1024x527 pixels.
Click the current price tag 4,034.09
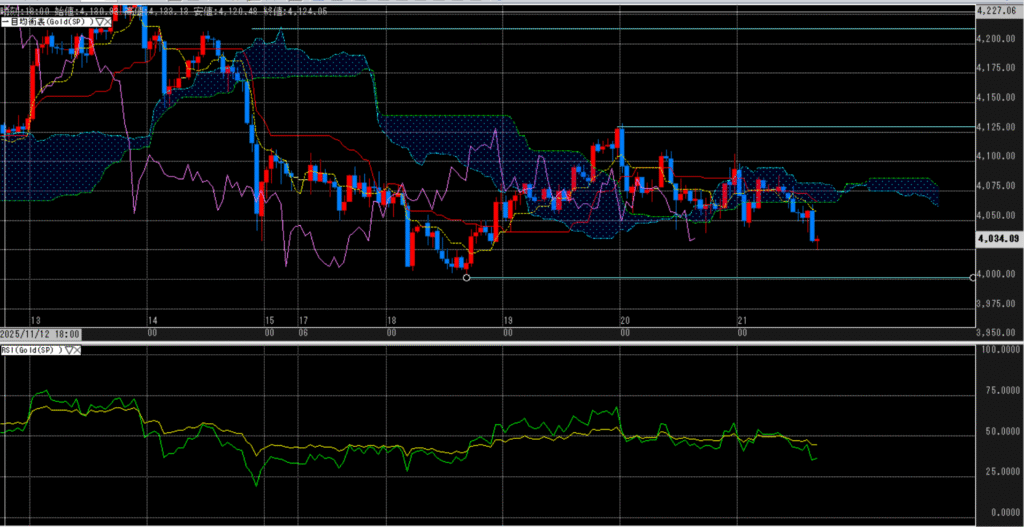[x=998, y=238]
